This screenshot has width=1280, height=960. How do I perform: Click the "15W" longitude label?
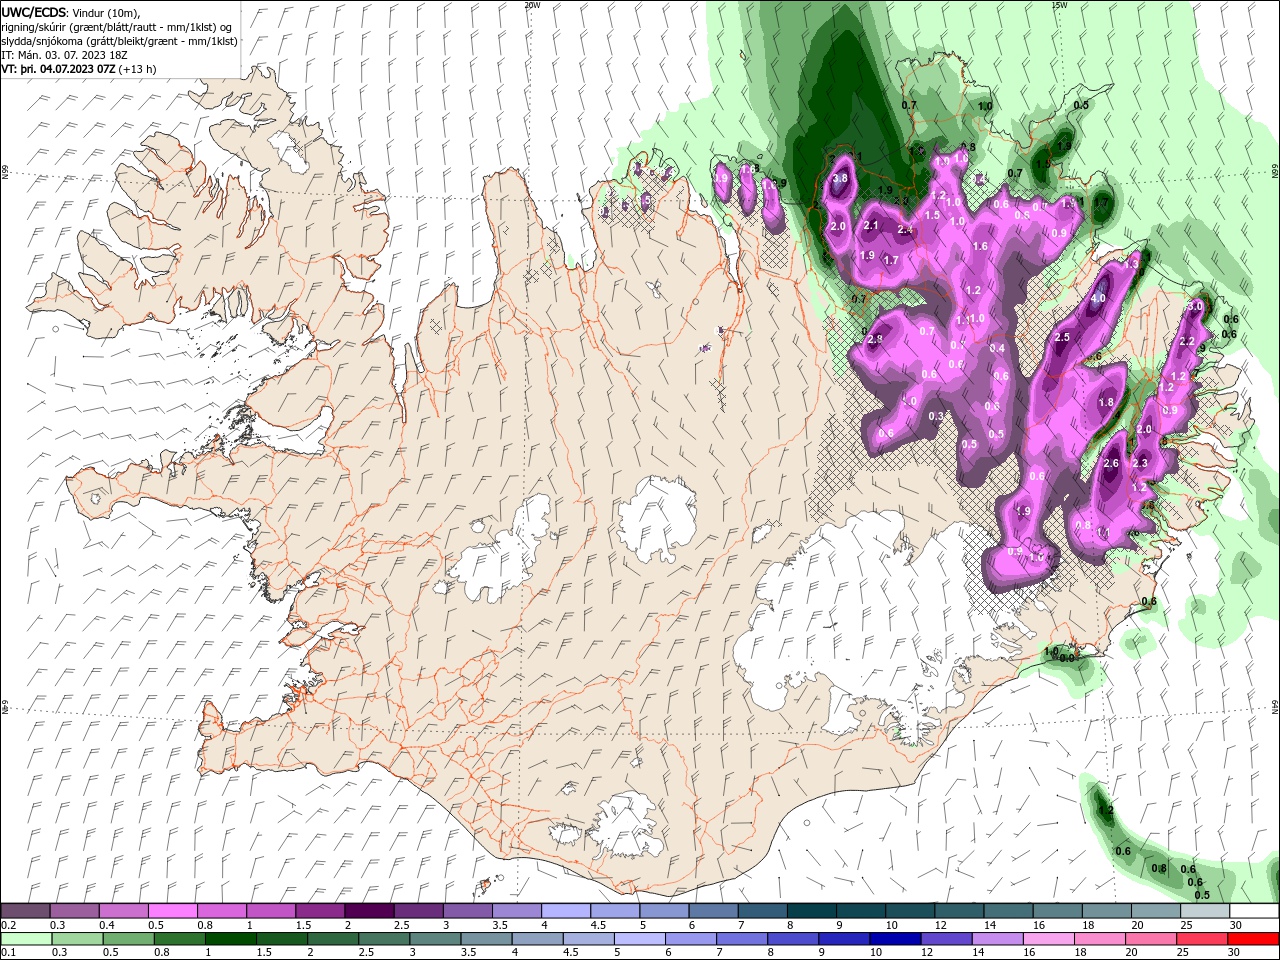(1059, 5)
